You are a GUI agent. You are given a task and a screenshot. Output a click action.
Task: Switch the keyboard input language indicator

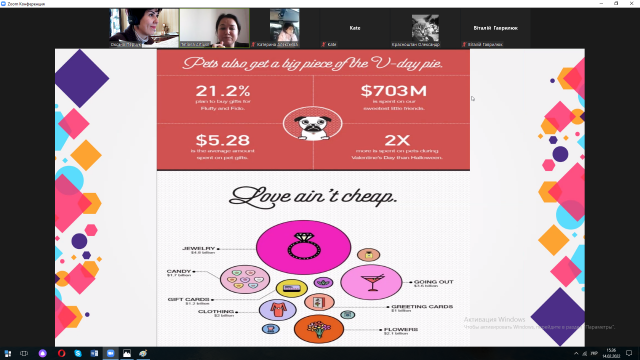594,353
